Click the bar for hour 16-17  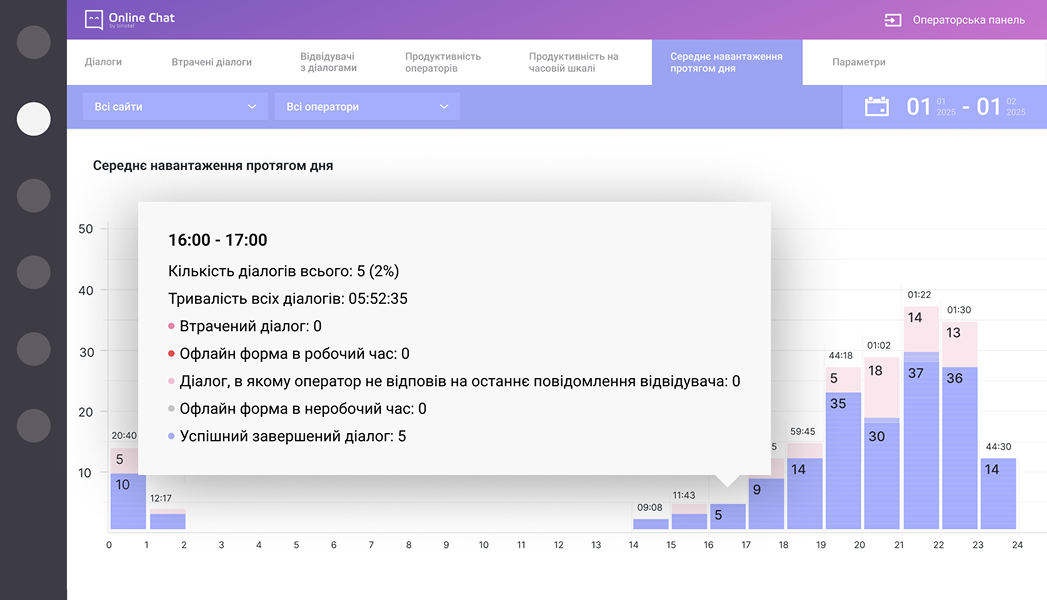coord(728,516)
